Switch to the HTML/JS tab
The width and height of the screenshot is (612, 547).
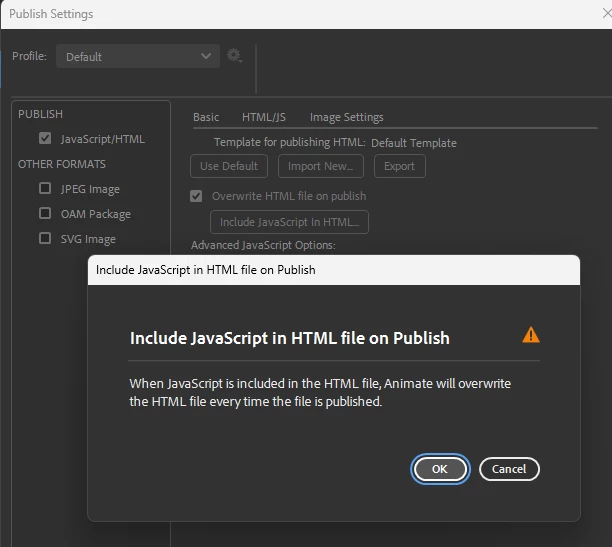[x=264, y=117]
